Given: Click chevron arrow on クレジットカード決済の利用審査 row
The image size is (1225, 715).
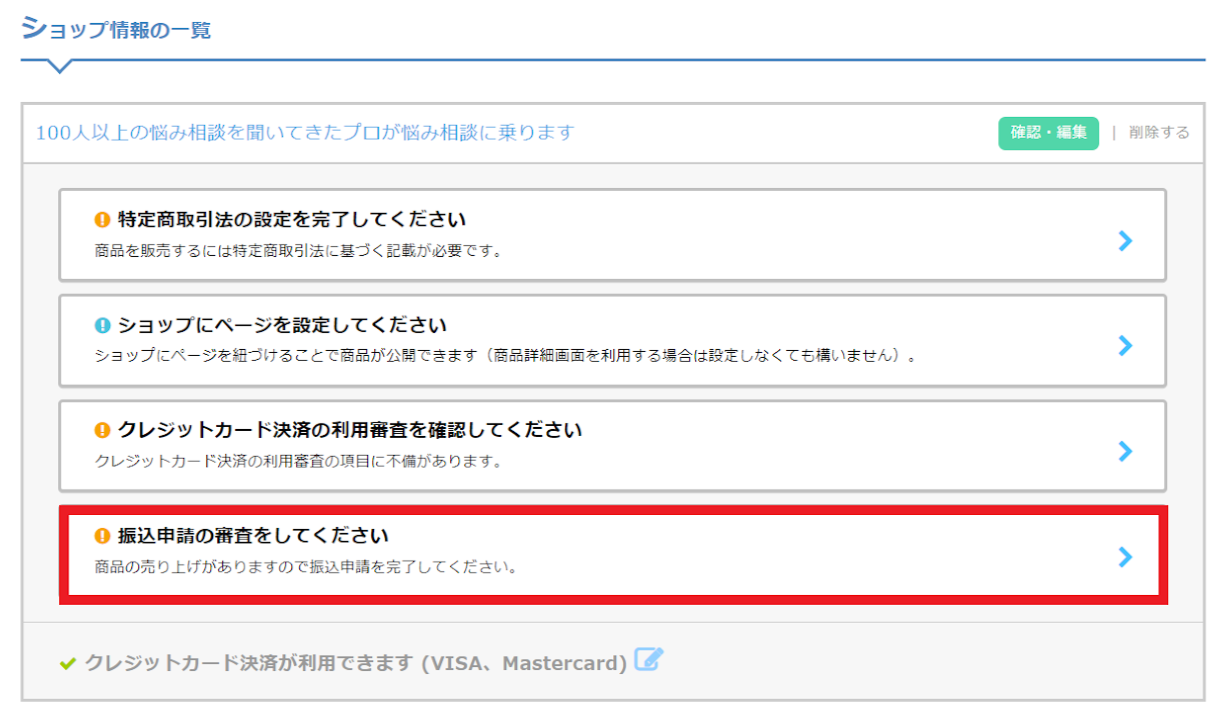Looking at the screenshot, I should pyautogui.click(x=1126, y=452).
